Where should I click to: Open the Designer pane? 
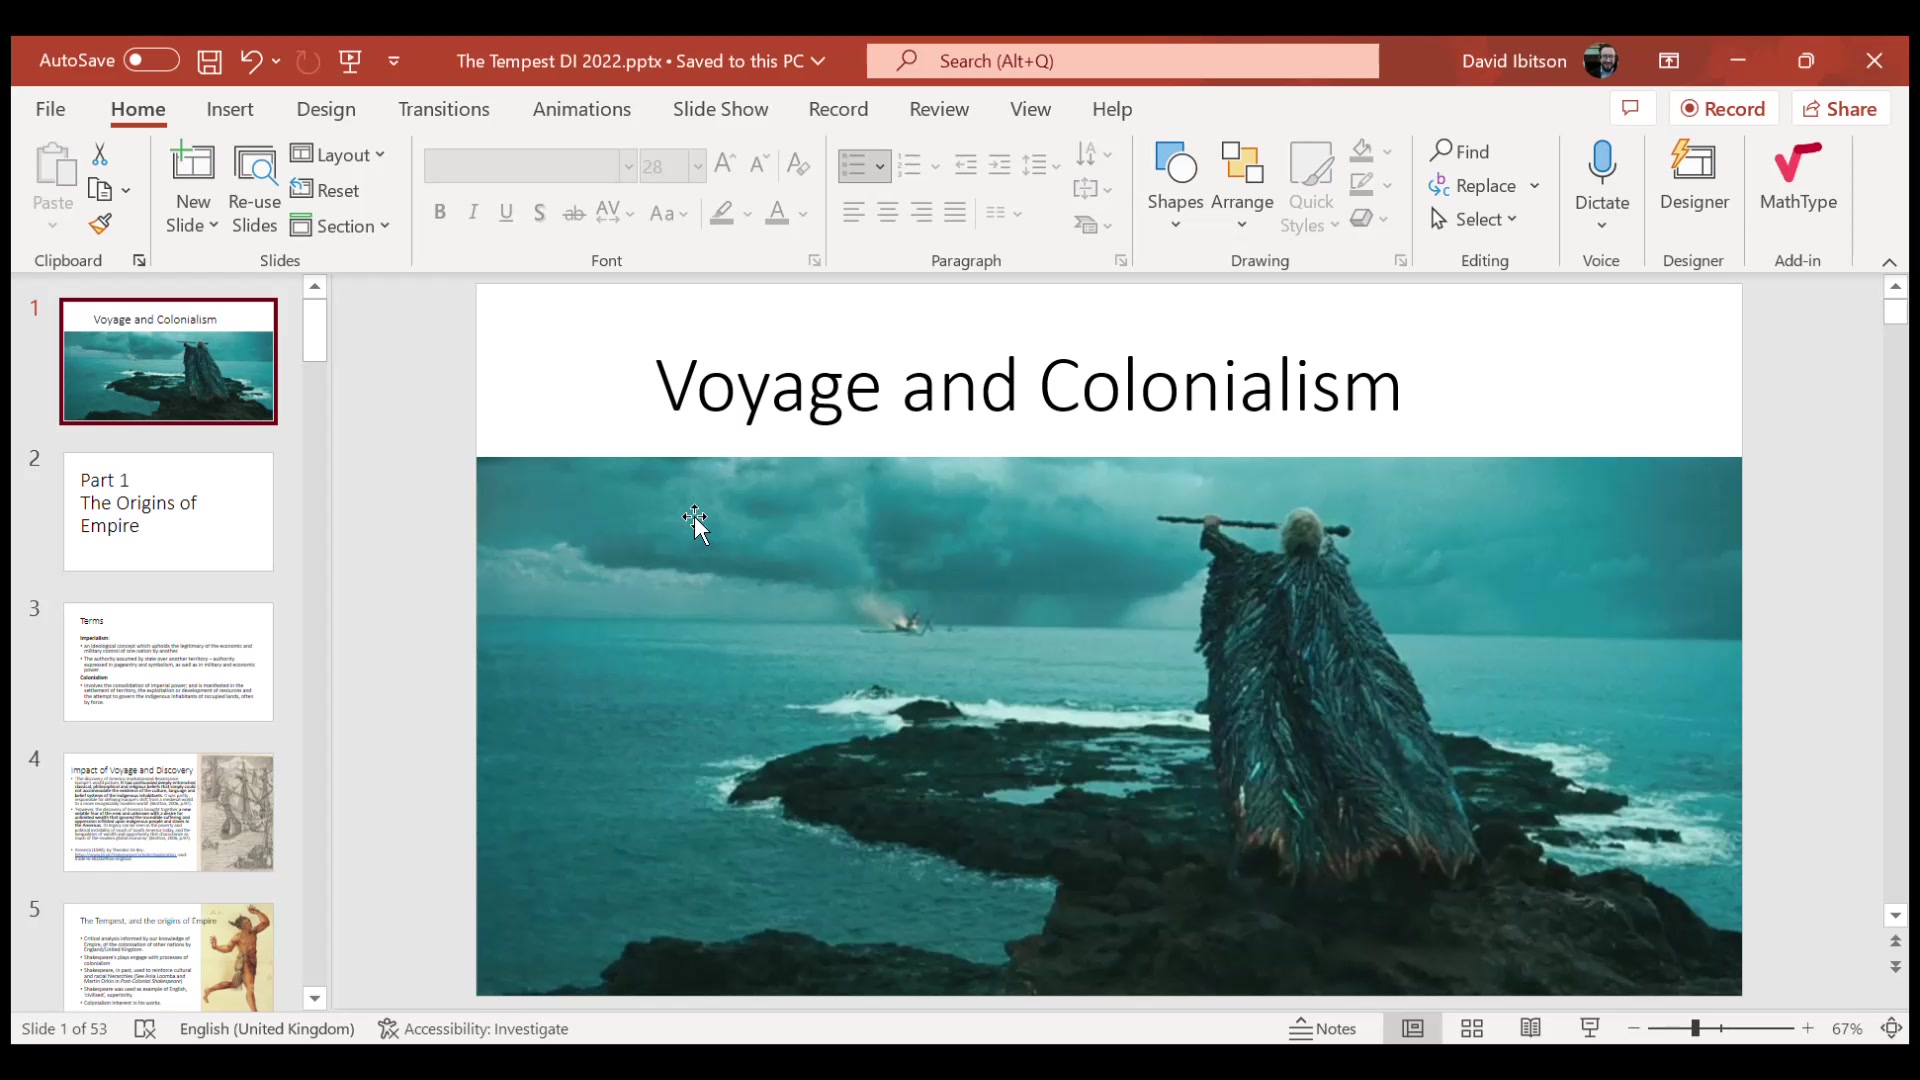[x=1695, y=175]
